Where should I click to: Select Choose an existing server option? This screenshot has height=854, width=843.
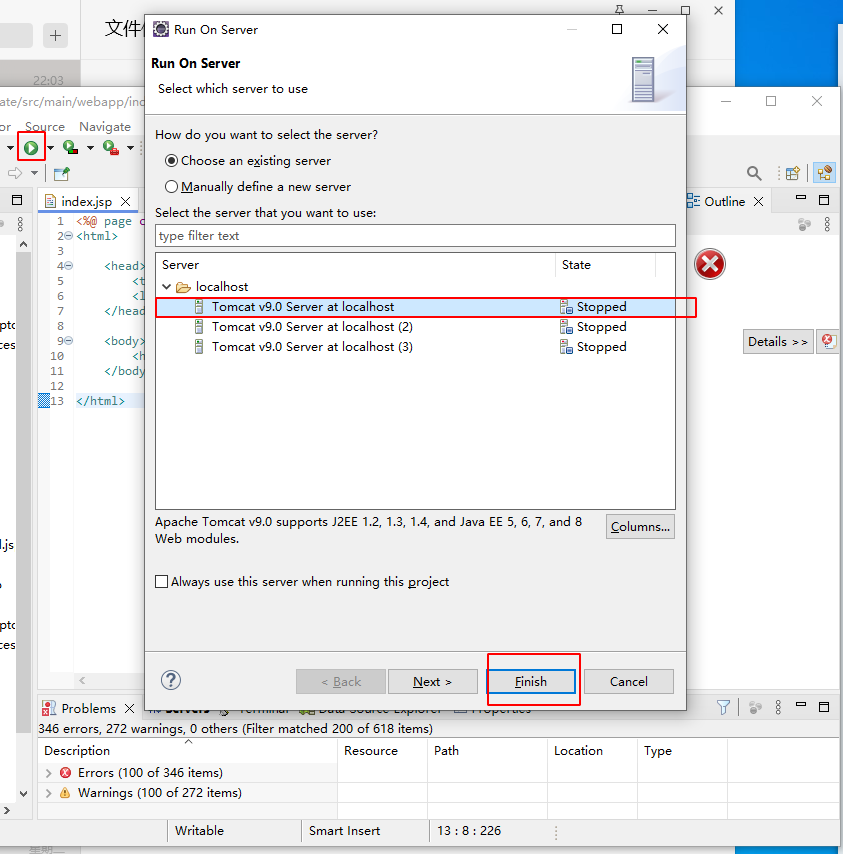[172, 160]
